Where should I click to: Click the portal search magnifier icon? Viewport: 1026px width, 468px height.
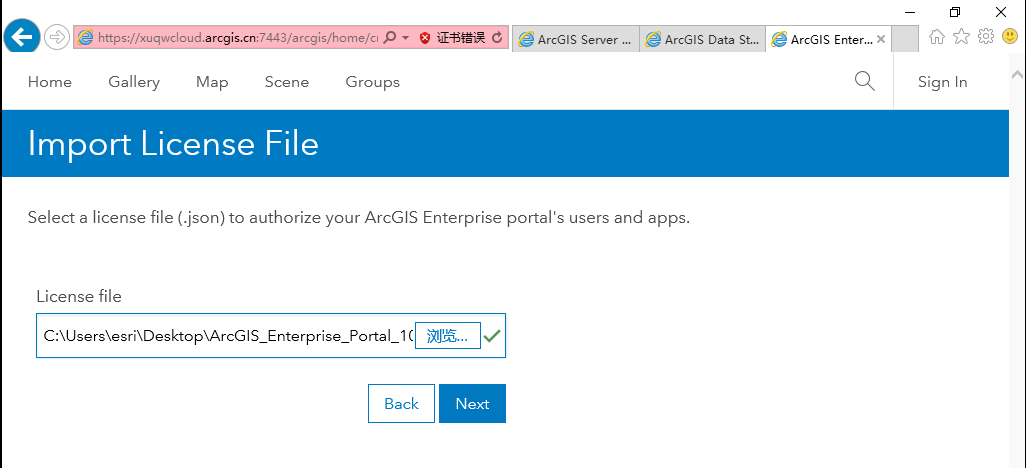pyautogui.click(x=864, y=81)
